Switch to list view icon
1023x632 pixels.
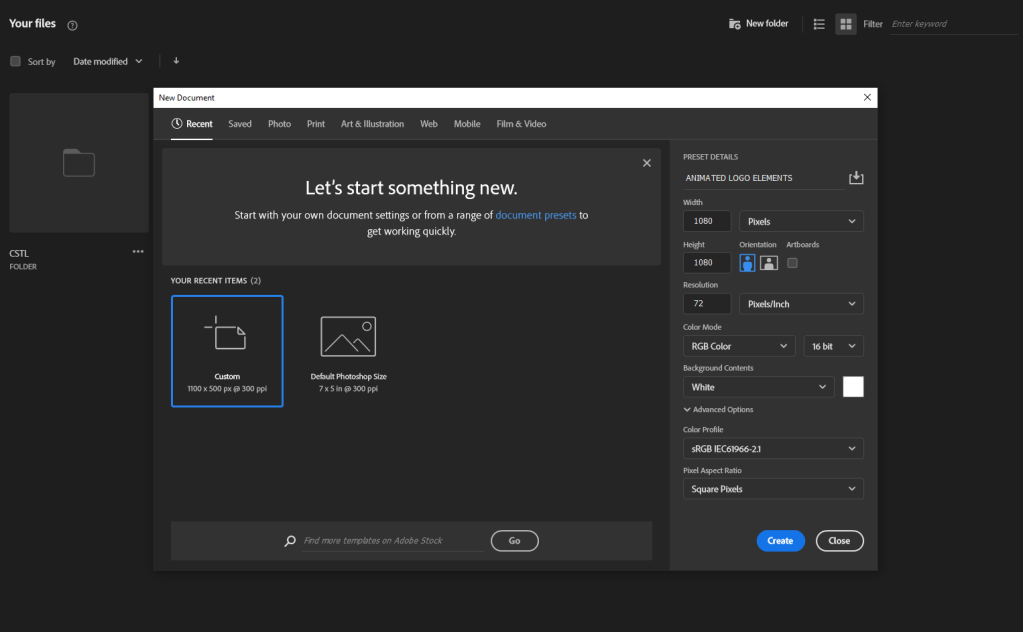pos(819,24)
